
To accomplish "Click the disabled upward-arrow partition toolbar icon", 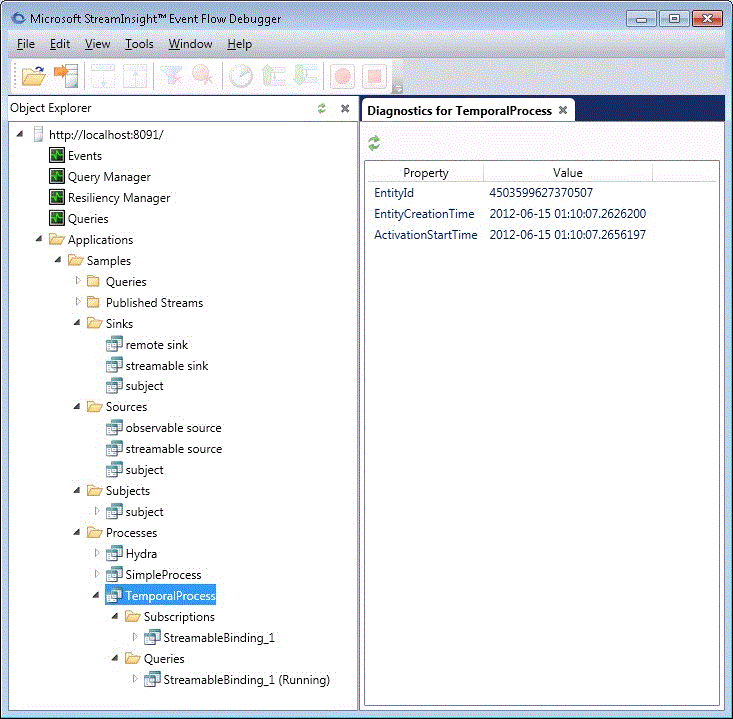I will coord(135,76).
